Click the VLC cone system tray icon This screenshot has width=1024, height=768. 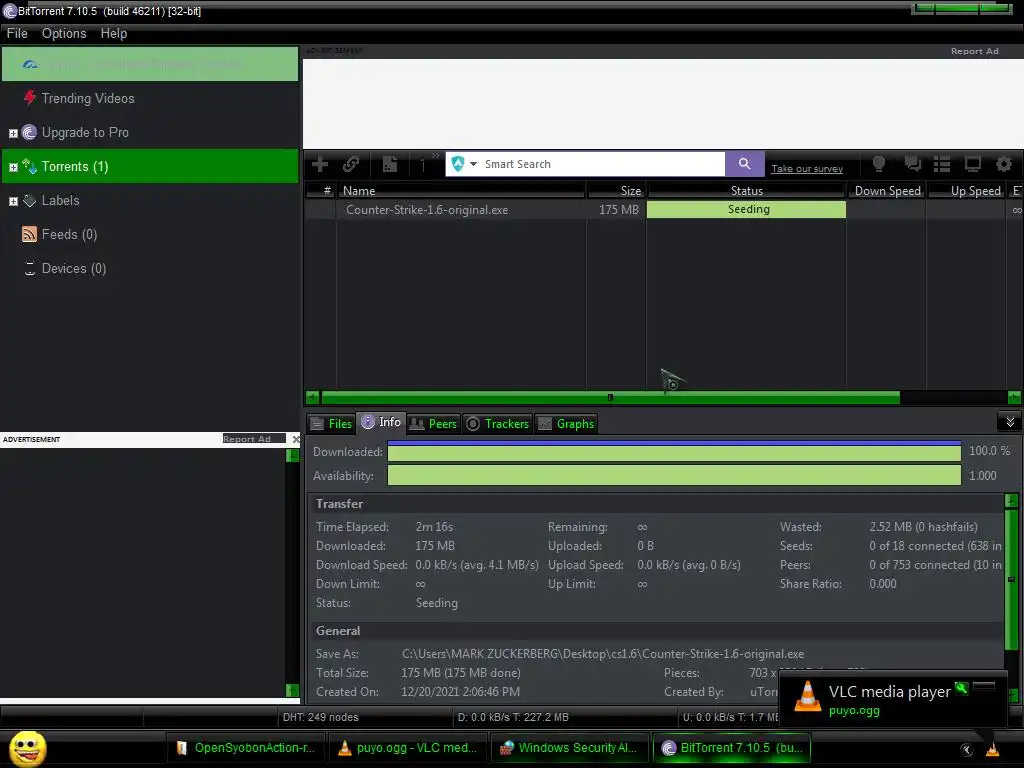point(993,750)
